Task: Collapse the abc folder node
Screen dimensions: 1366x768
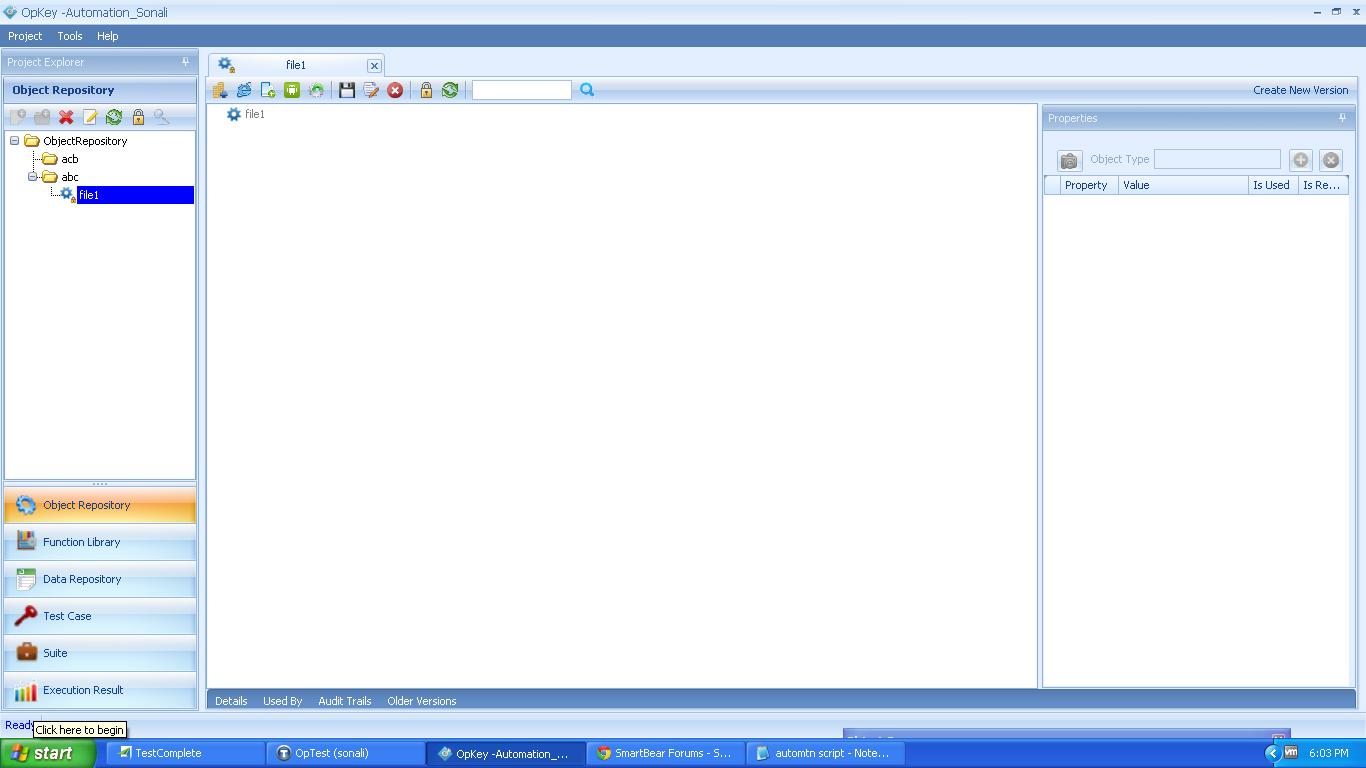Action: (30, 176)
